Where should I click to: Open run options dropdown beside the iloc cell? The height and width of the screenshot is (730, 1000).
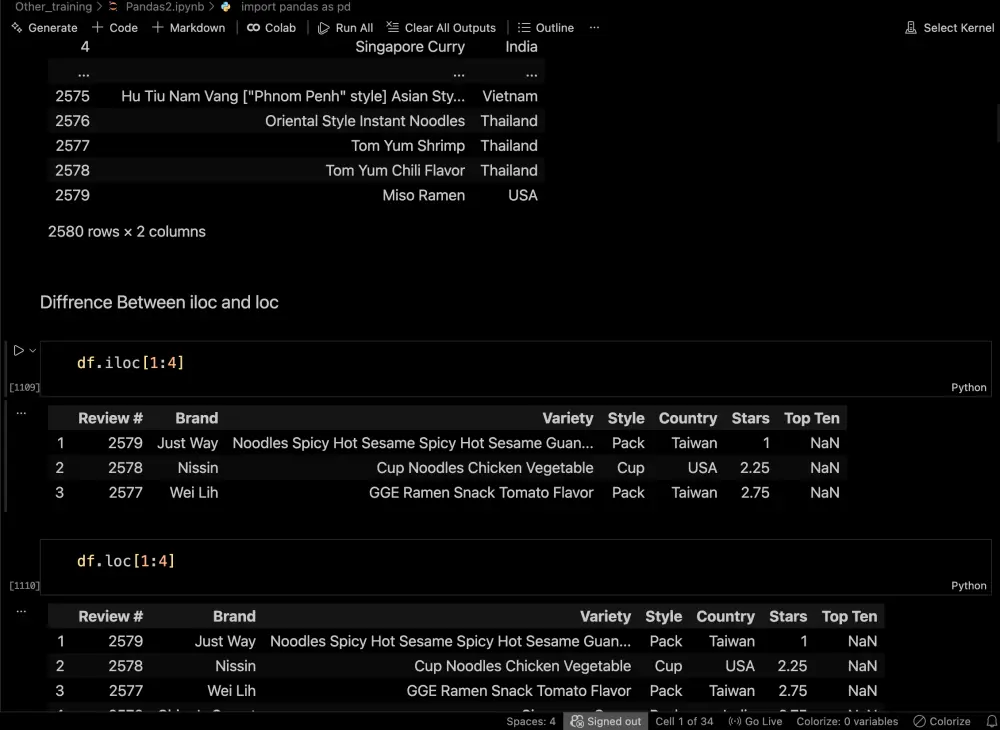33,350
